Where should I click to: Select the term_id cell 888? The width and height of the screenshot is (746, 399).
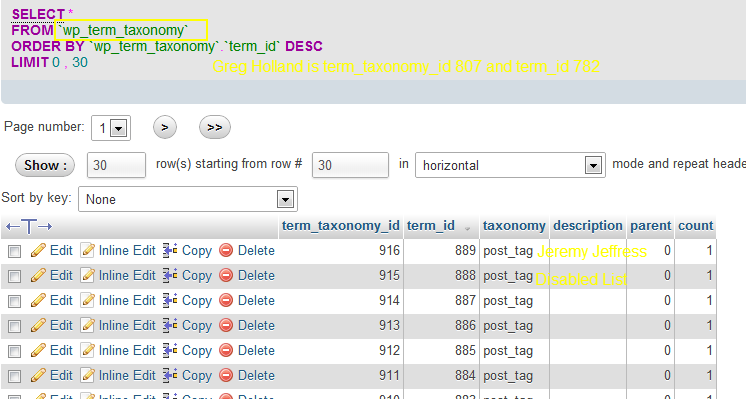442,275
